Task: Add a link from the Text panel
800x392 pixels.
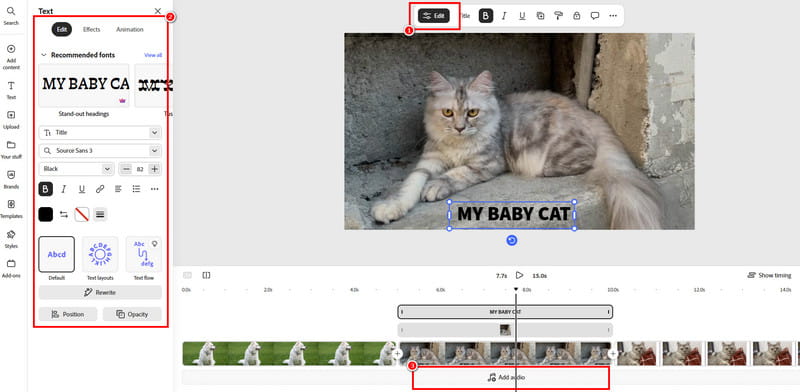Action: (x=100, y=189)
